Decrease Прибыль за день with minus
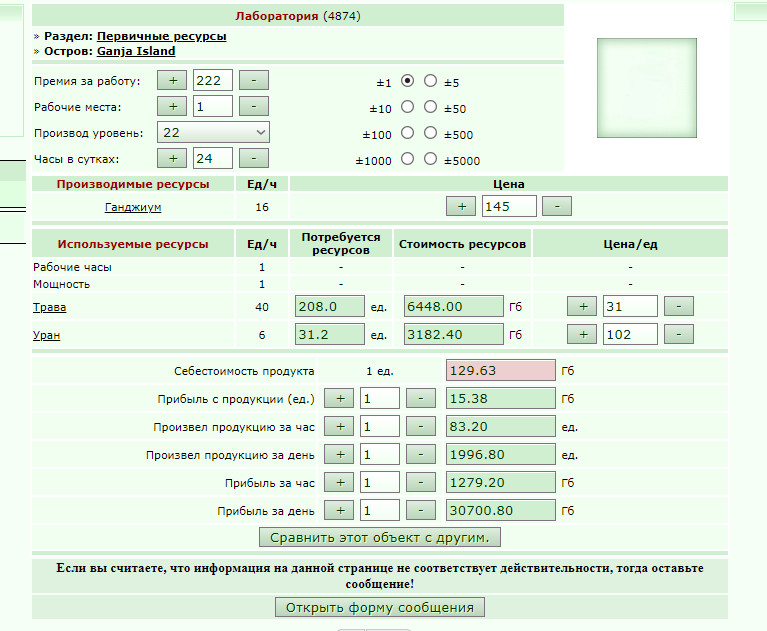This screenshot has width=767, height=631. [421, 510]
